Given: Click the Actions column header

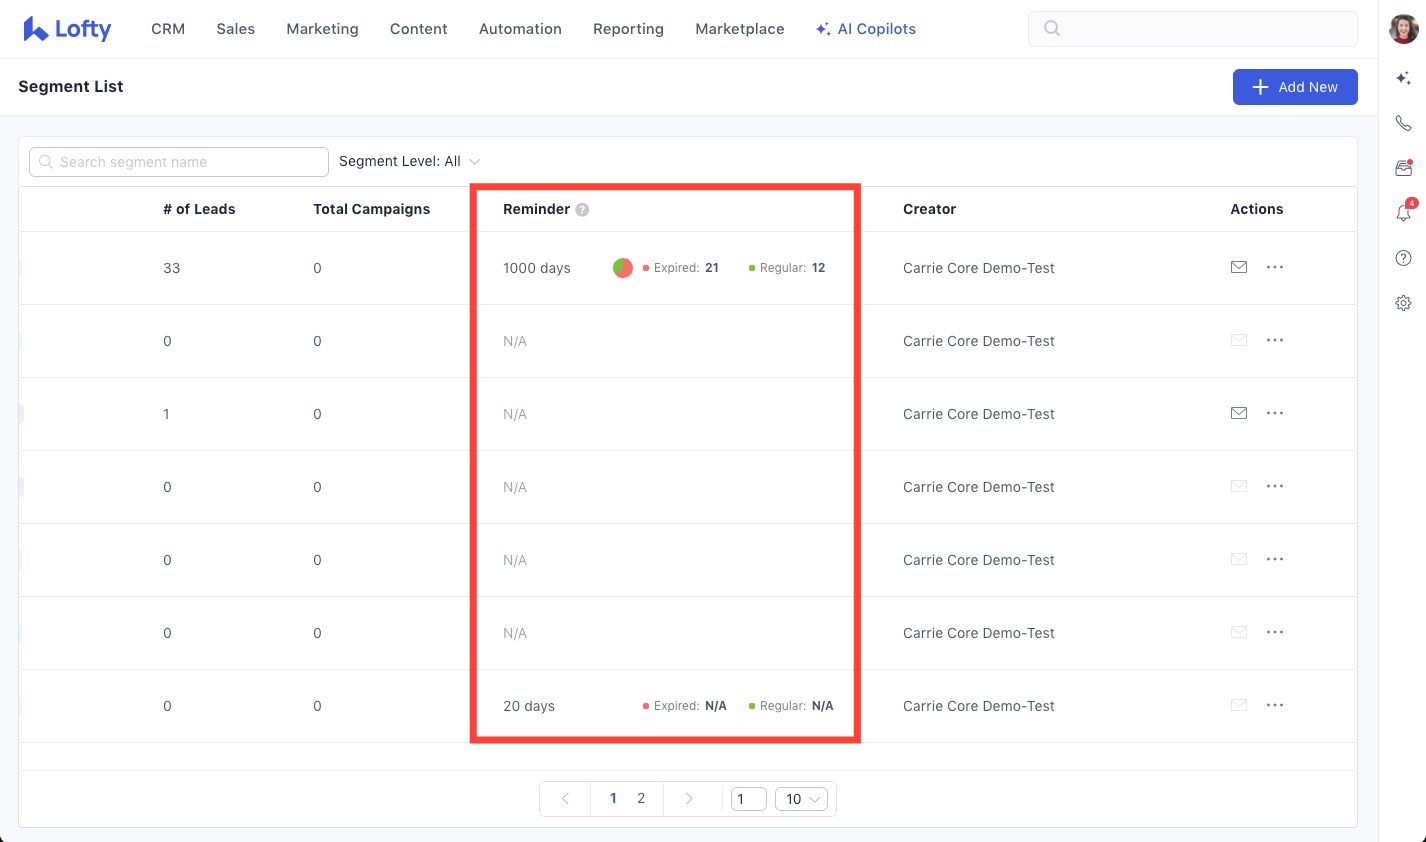Looking at the screenshot, I should 1257,209.
